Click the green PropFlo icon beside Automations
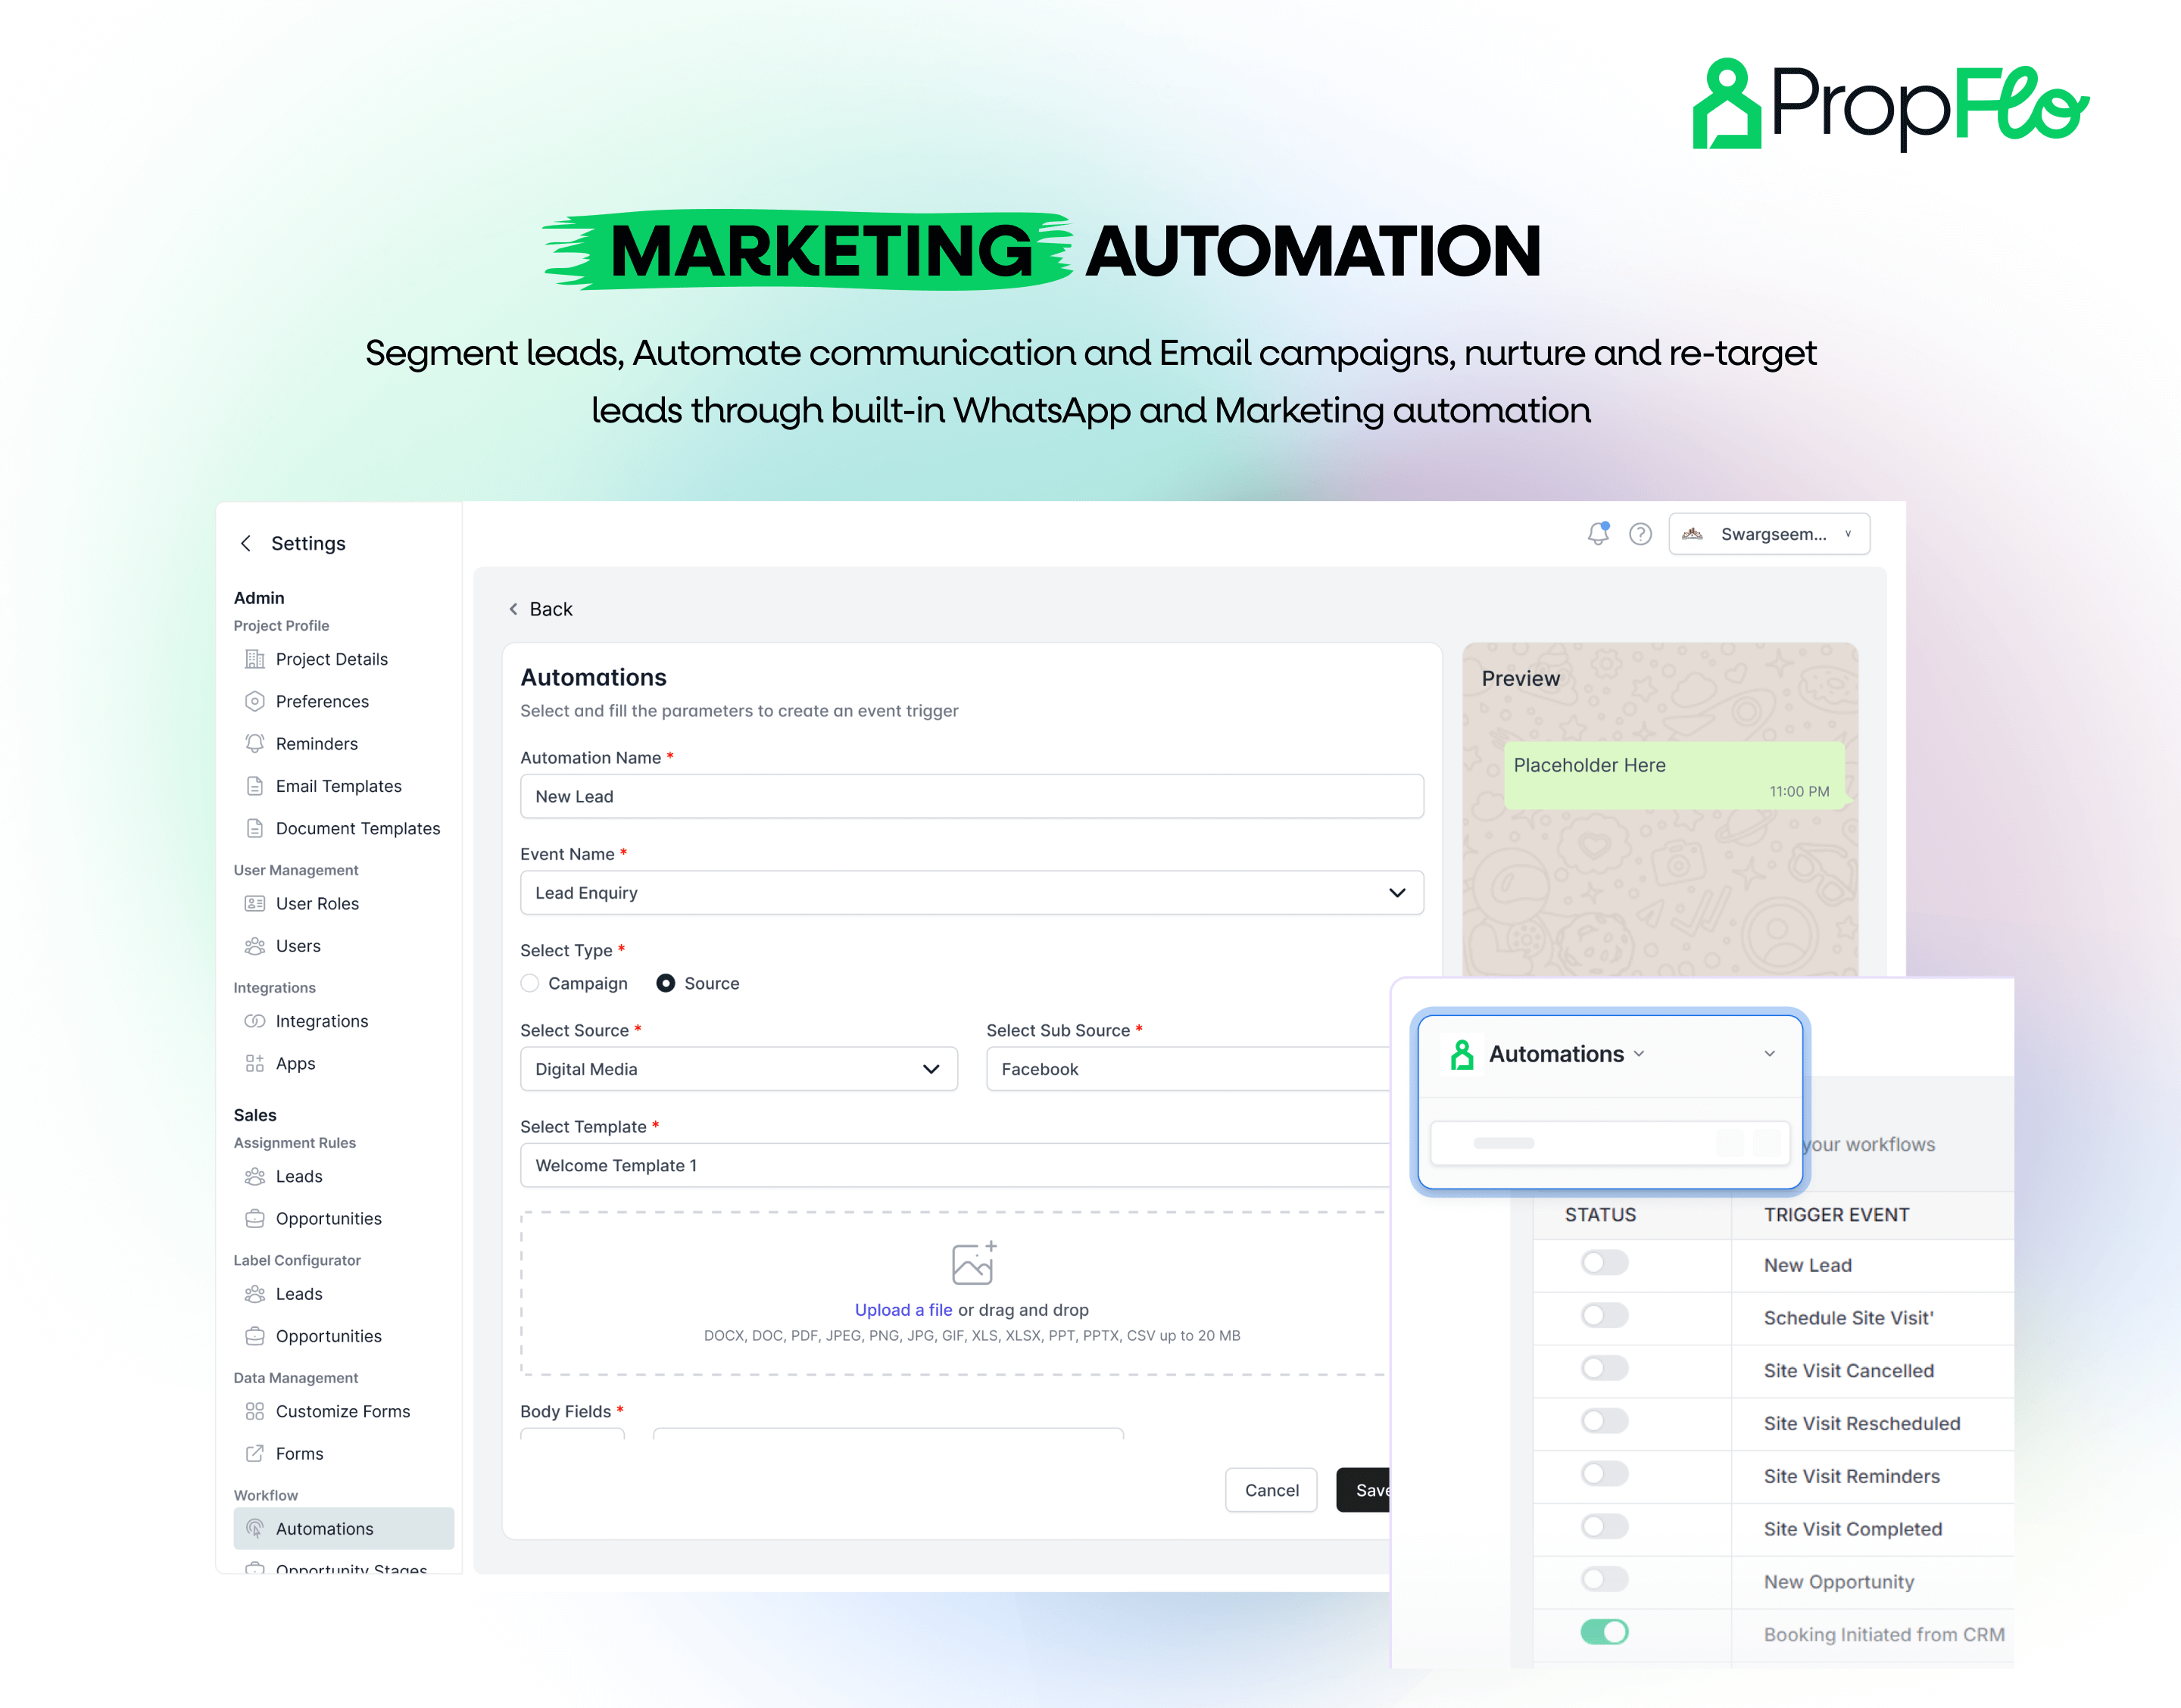The width and height of the screenshot is (2181, 1708). tap(1461, 1054)
